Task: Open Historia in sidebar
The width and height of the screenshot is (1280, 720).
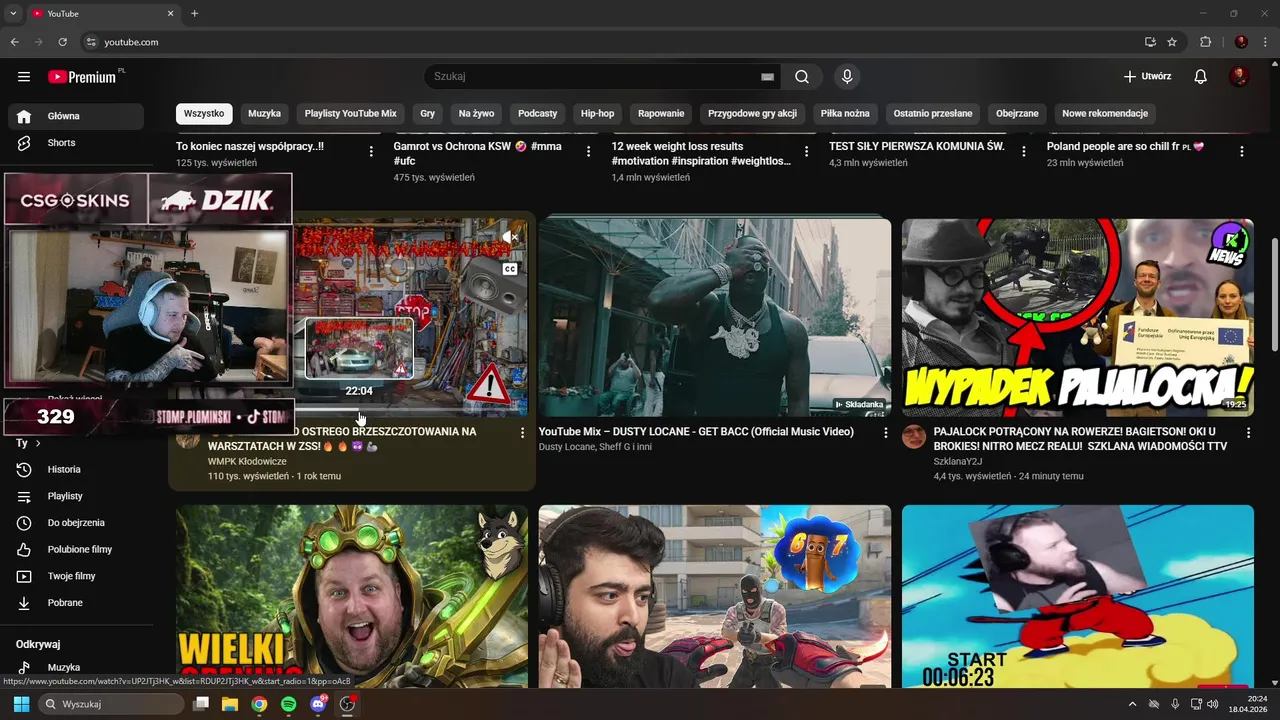Action: pyautogui.click(x=76, y=470)
